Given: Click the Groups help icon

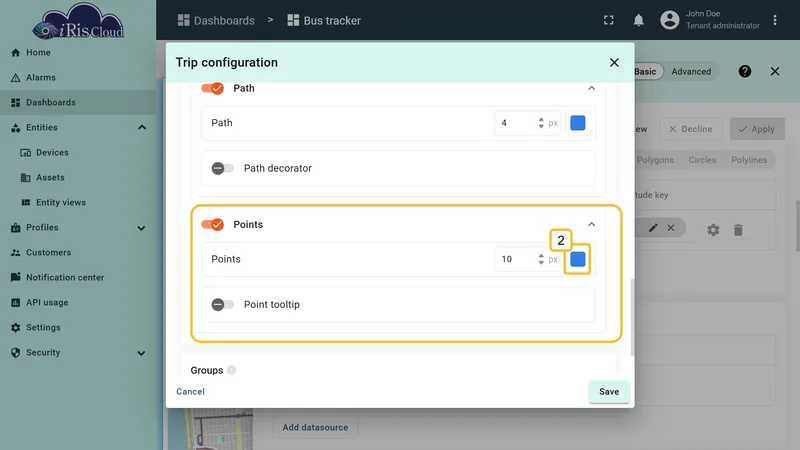Looking at the screenshot, I should point(232,370).
